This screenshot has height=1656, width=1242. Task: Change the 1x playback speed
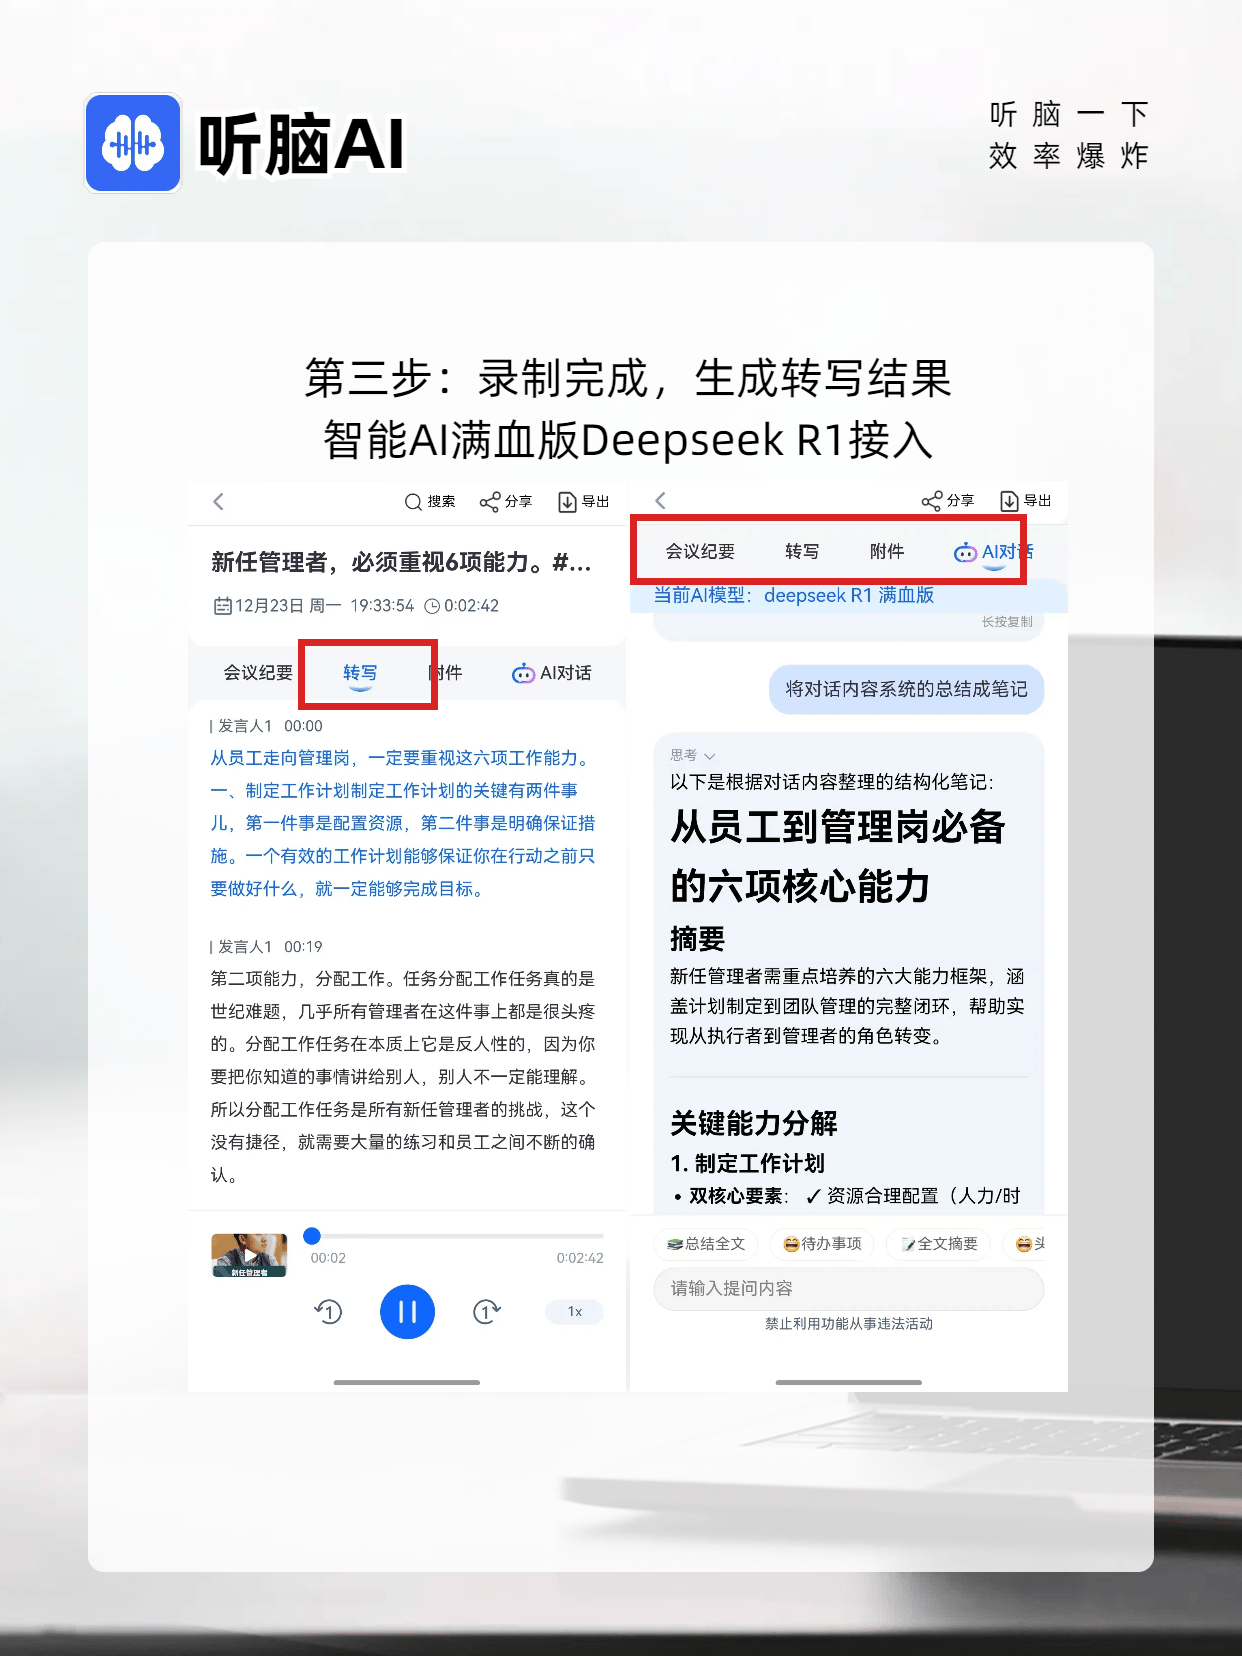click(x=575, y=1311)
